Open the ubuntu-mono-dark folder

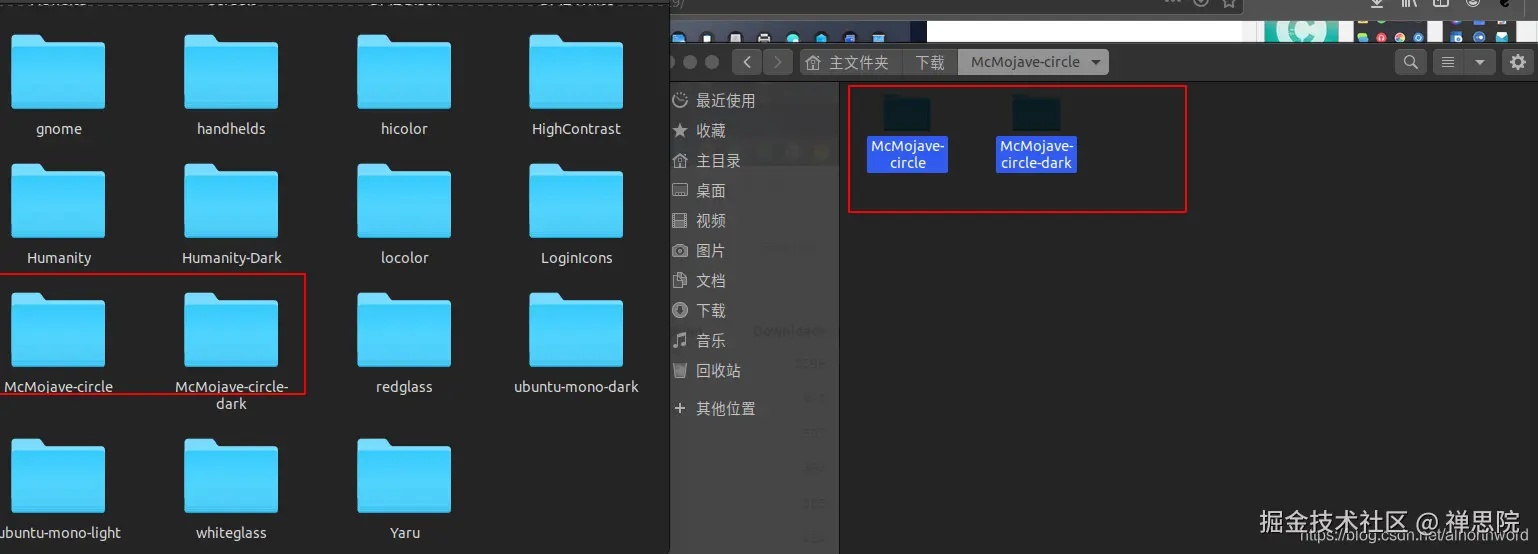[576, 343]
